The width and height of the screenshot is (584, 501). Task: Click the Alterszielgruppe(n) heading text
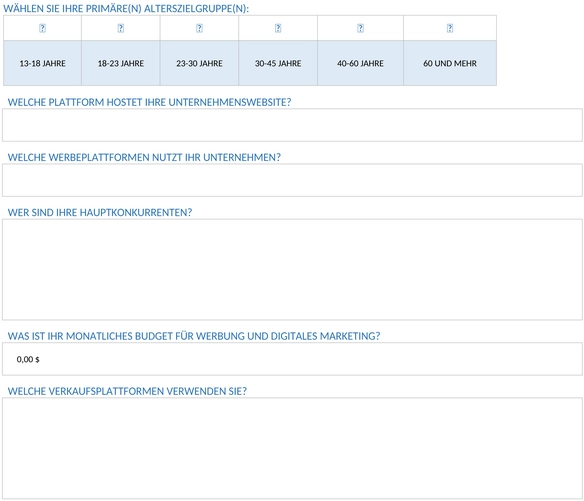click(x=126, y=9)
